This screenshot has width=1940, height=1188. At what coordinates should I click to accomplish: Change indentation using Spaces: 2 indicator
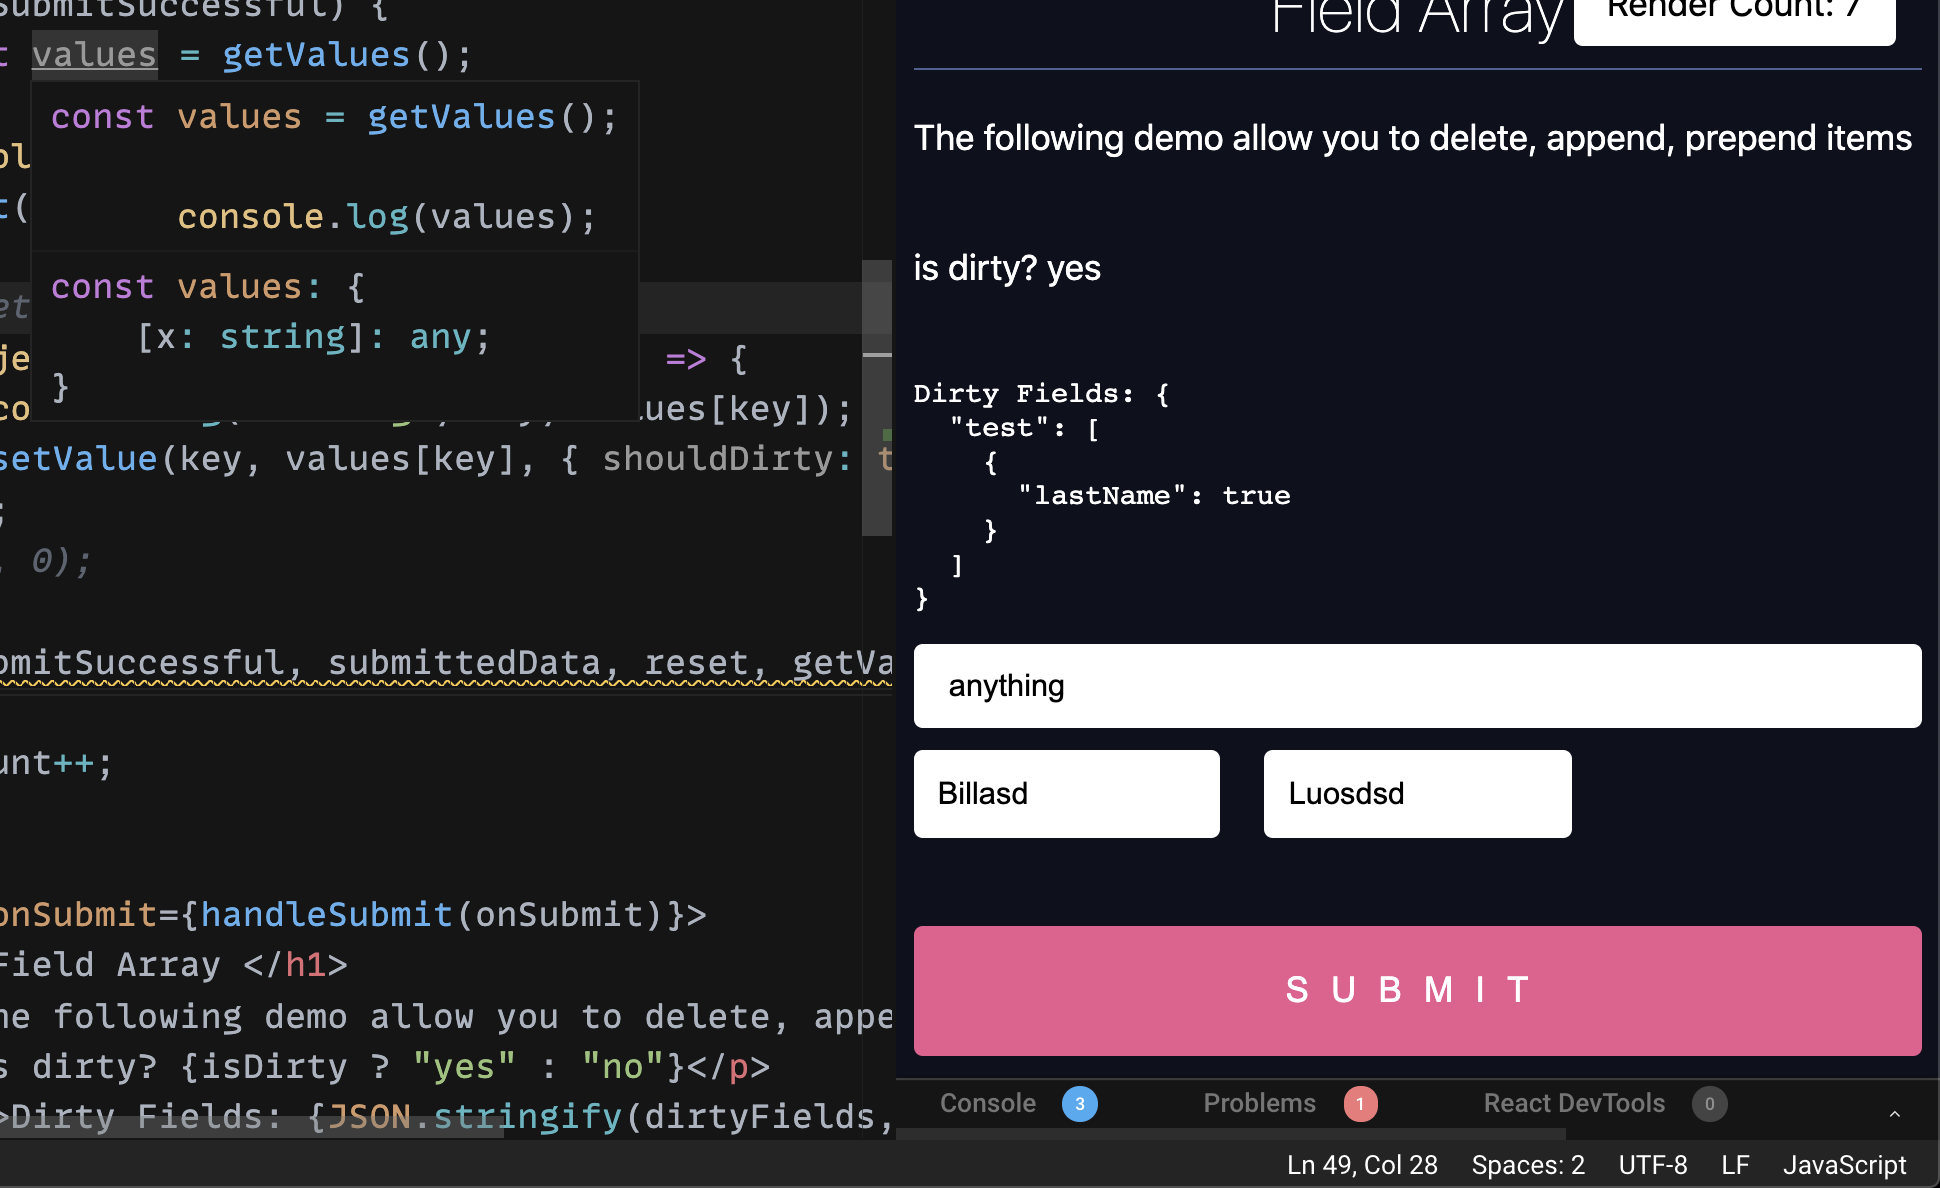1526,1164
